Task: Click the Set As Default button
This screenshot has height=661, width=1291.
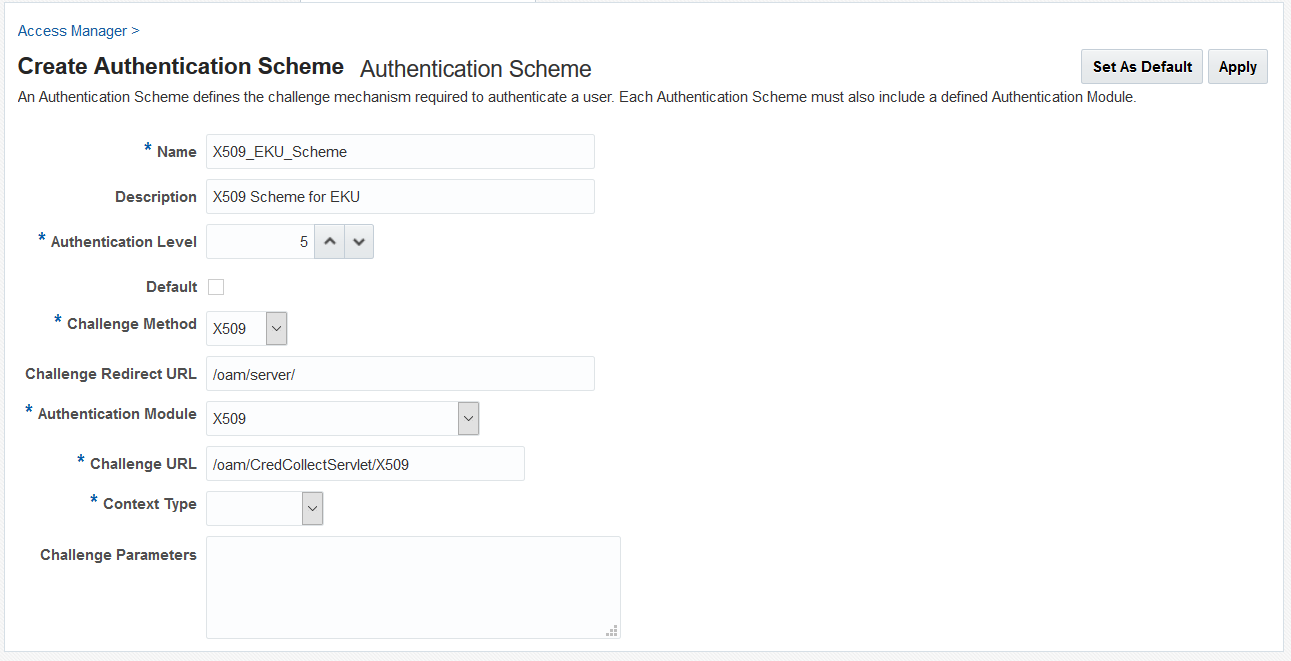Action: [1142, 67]
